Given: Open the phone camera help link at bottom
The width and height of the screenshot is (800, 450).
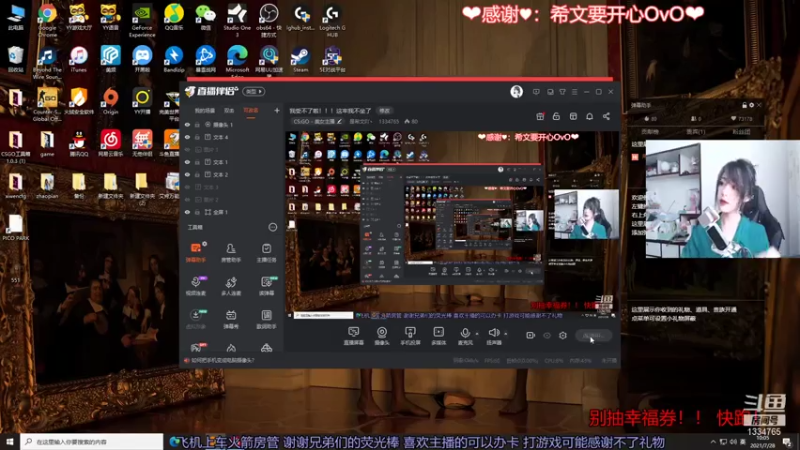Looking at the screenshot, I should coord(222,360).
